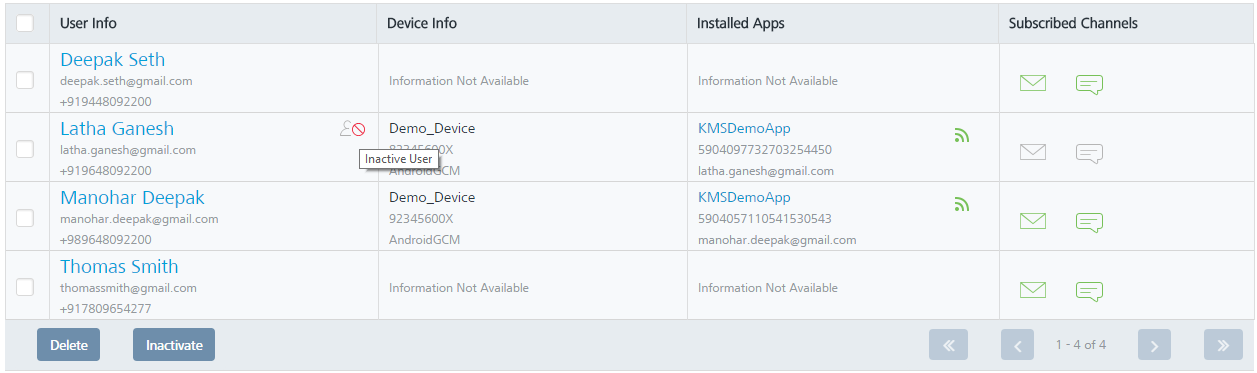
Task: Go to the last page of results
Action: point(1223,345)
